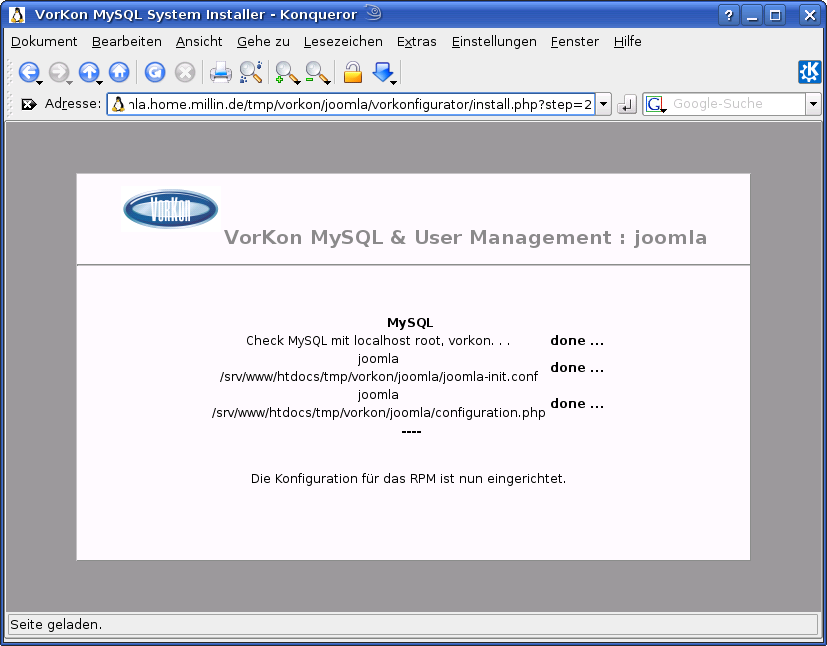Image resolution: width=827 pixels, height=646 pixels.
Task: Open the Back button history arrow
Action: pyautogui.click(x=39, y=82)
